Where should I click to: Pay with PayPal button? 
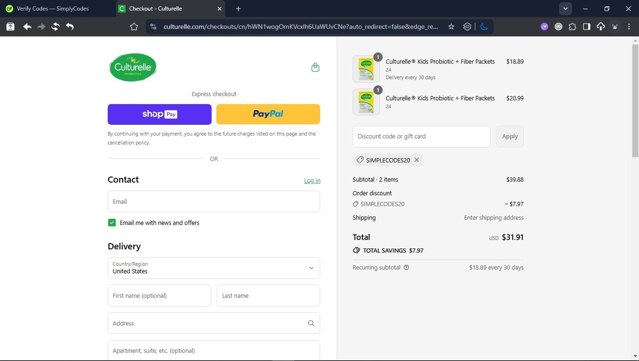point(268,114)
